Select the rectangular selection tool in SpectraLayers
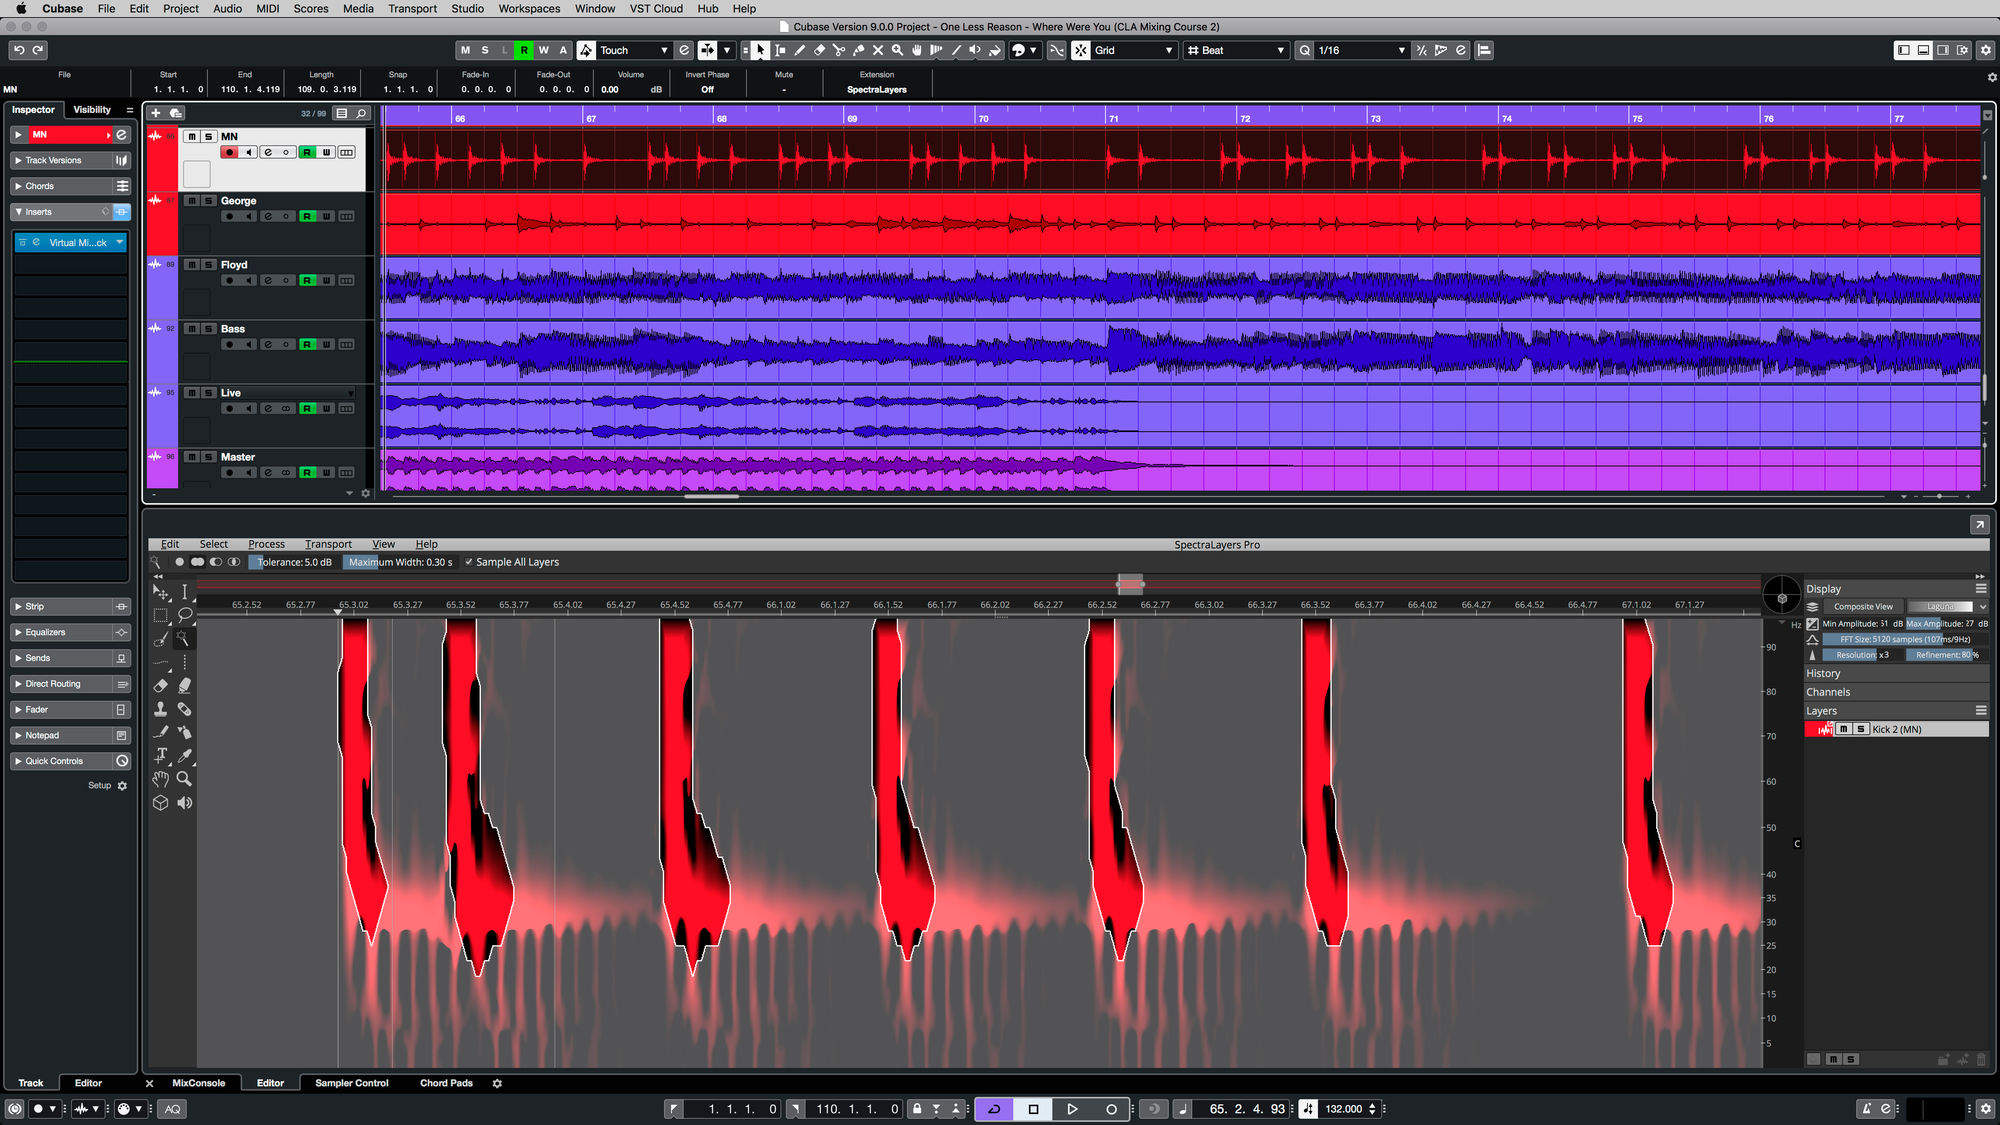 (160, 615)
